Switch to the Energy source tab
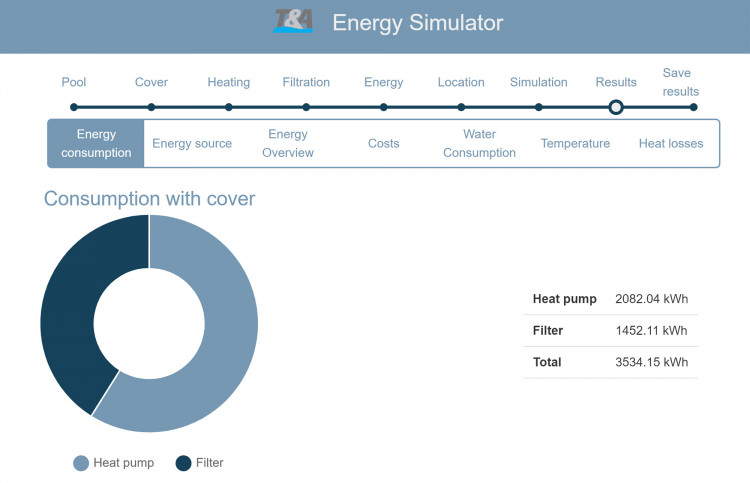Viewport: 750px width, 483px height. pyautogui.click(x=192, y=143)
